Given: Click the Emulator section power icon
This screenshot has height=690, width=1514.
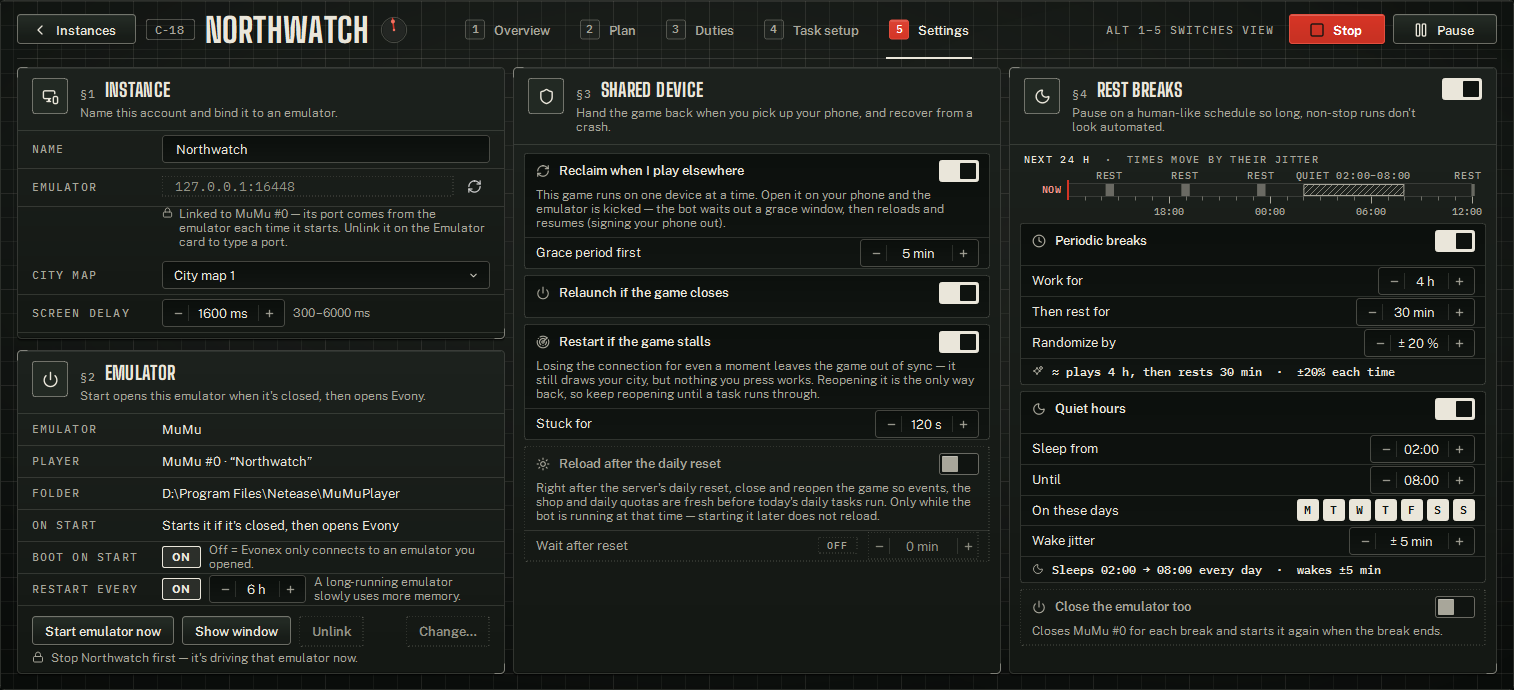Looking at the screenshot, I should point(50,380).
